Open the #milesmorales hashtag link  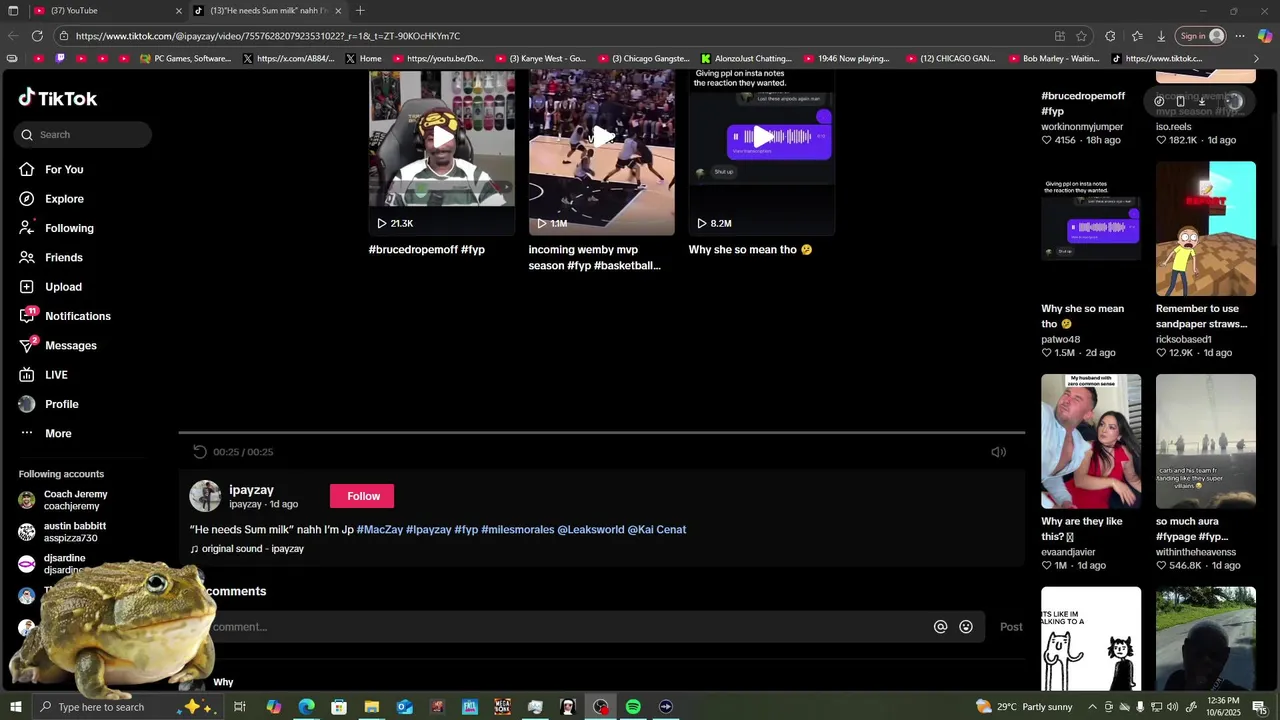(x=517, y=530)
